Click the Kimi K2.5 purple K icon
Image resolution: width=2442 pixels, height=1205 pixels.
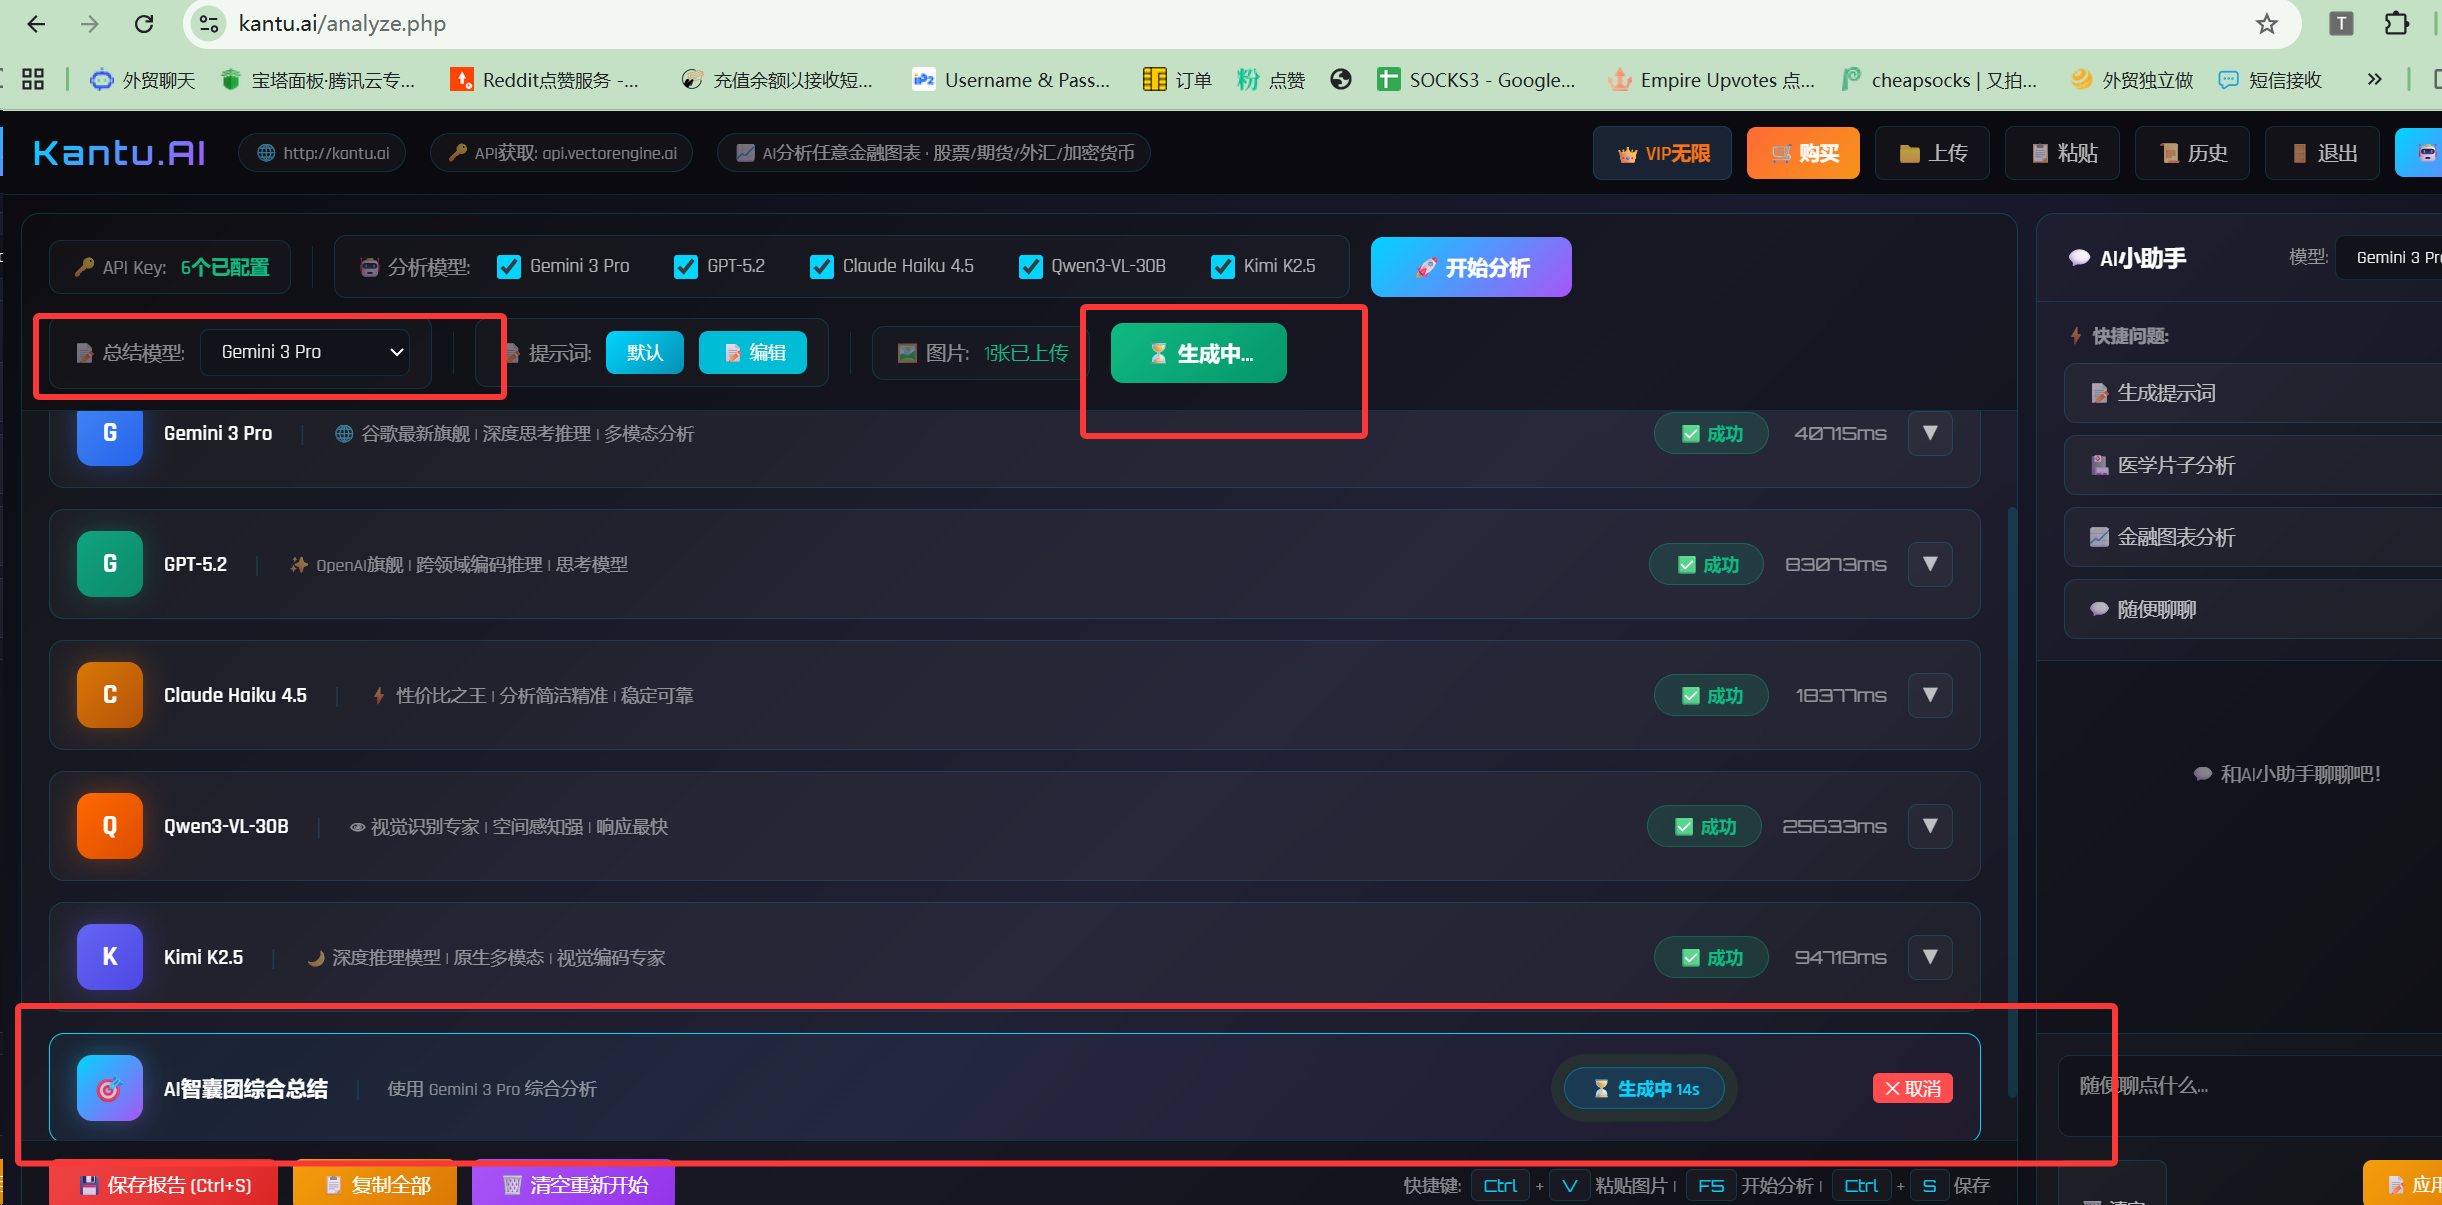coord(110,957)
